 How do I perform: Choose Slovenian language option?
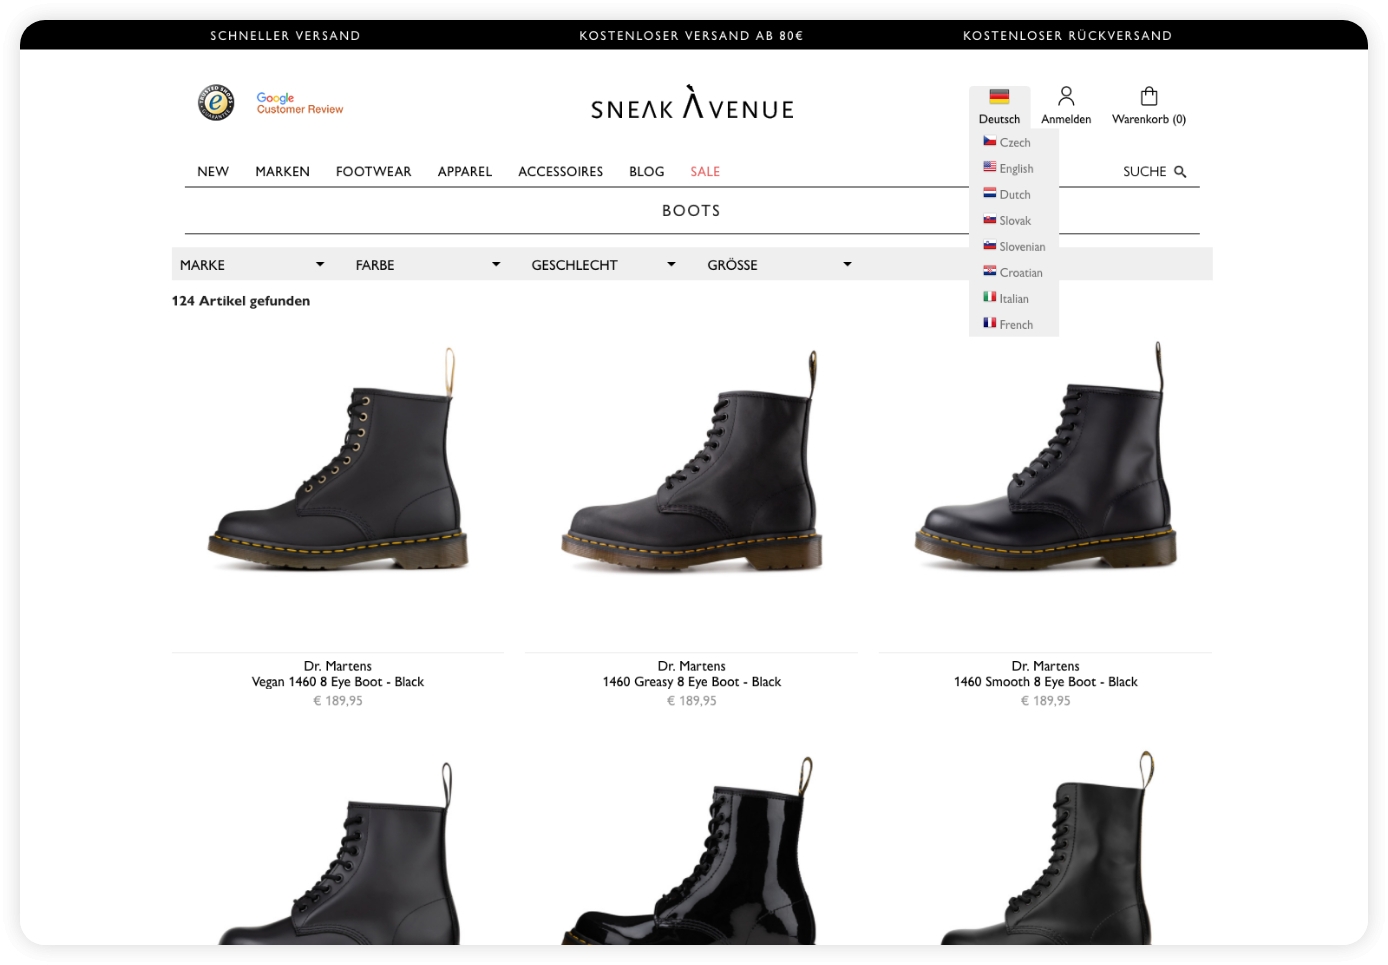(1022, 247)
